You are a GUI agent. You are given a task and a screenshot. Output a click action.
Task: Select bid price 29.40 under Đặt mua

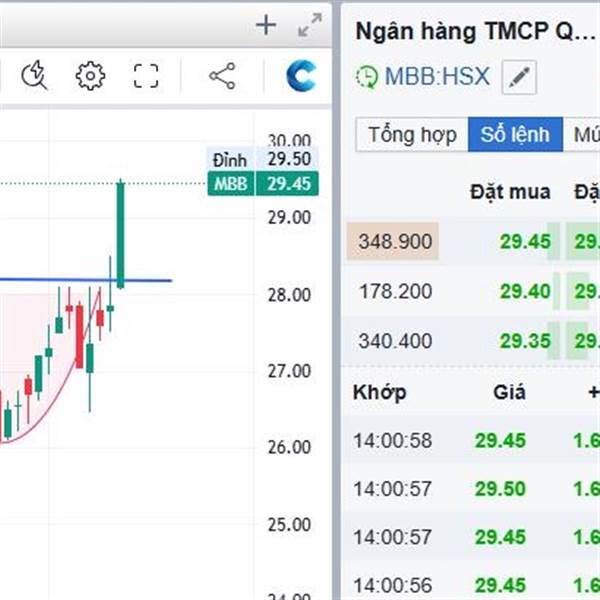tap(525, 291)
